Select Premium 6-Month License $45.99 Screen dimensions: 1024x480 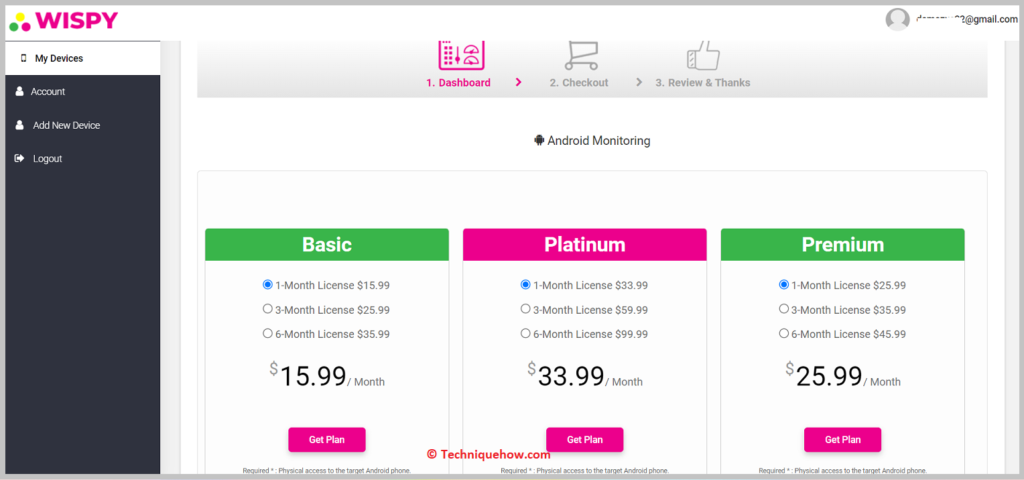[784, 333]
